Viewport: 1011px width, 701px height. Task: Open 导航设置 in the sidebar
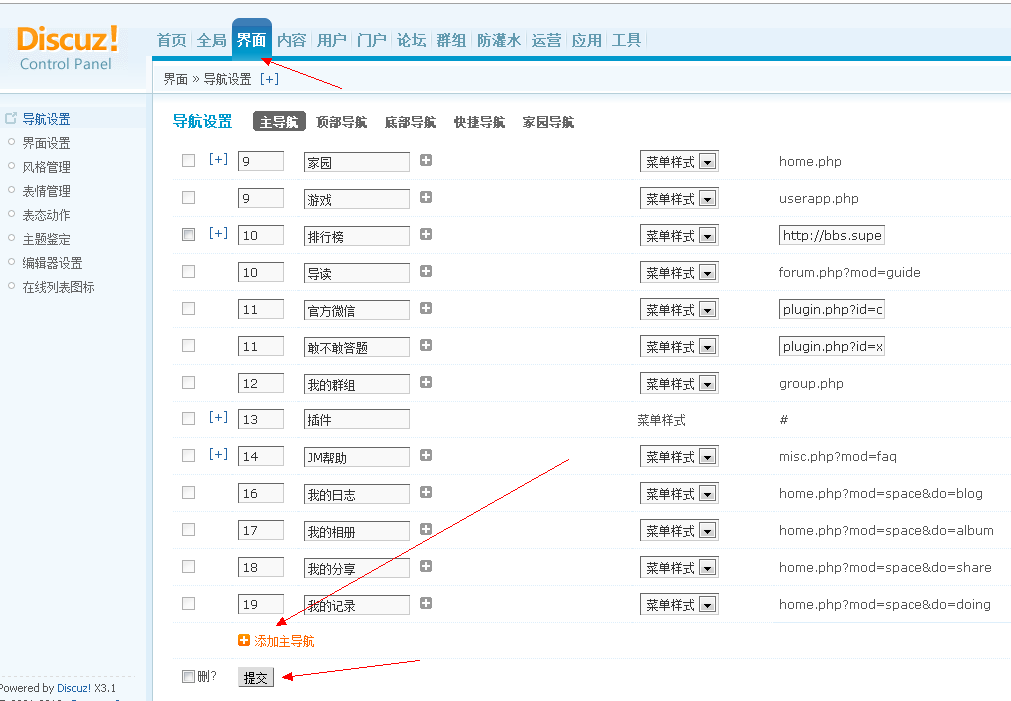tap(46, 119)
